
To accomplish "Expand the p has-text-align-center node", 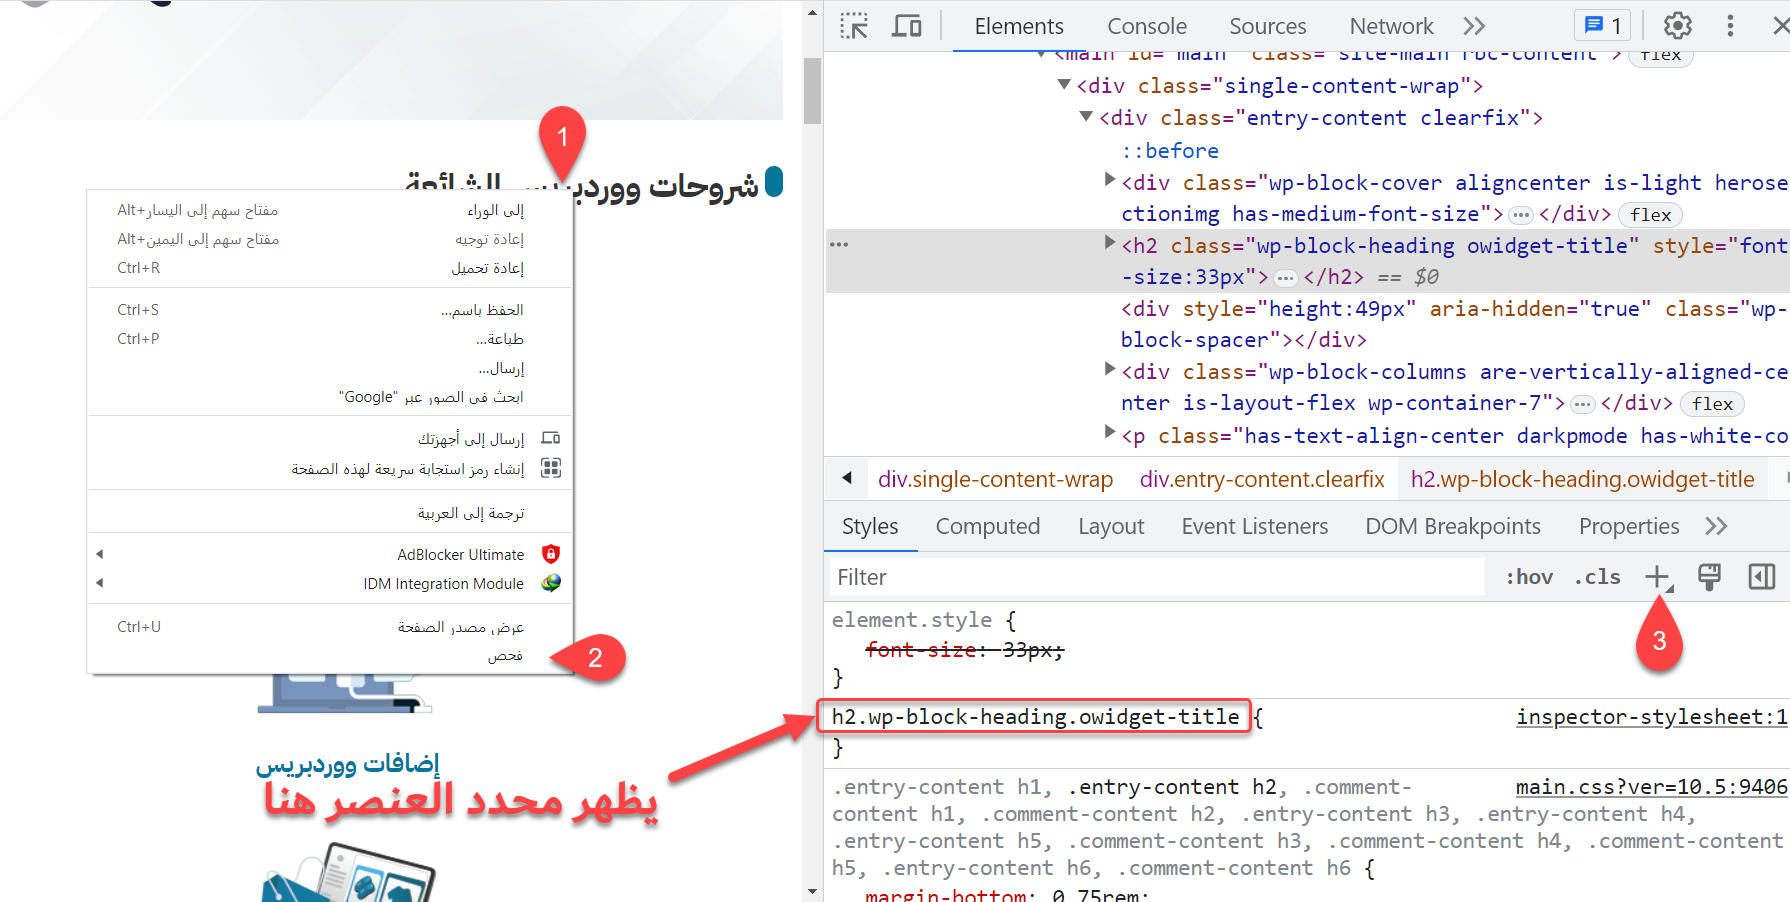I will 1109,432.
